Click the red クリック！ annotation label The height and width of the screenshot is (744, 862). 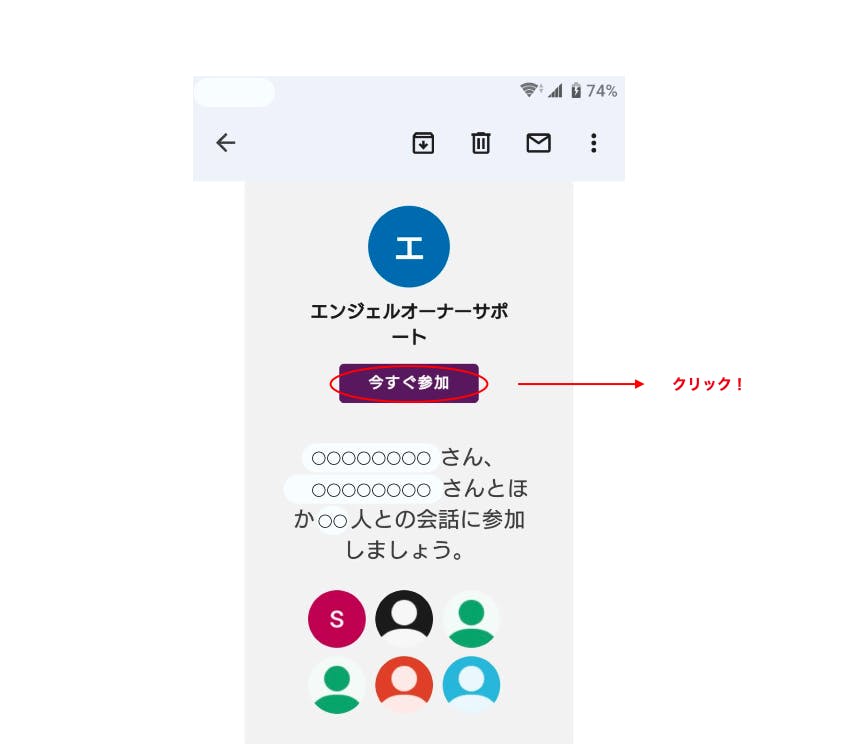[x=708, y=384]
